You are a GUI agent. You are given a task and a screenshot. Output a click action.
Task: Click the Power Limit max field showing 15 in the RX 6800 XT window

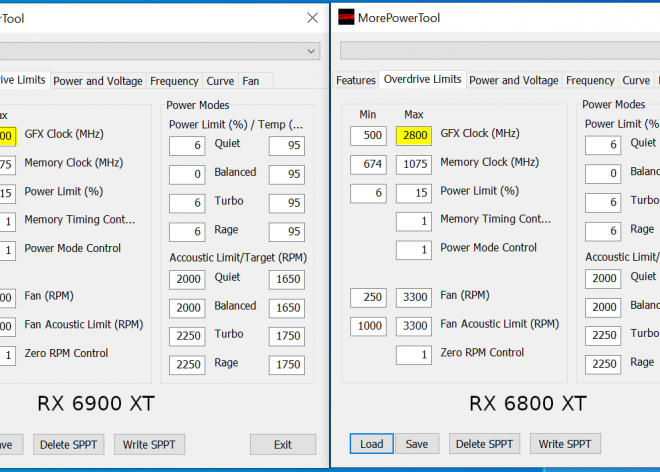pos(414,193)
